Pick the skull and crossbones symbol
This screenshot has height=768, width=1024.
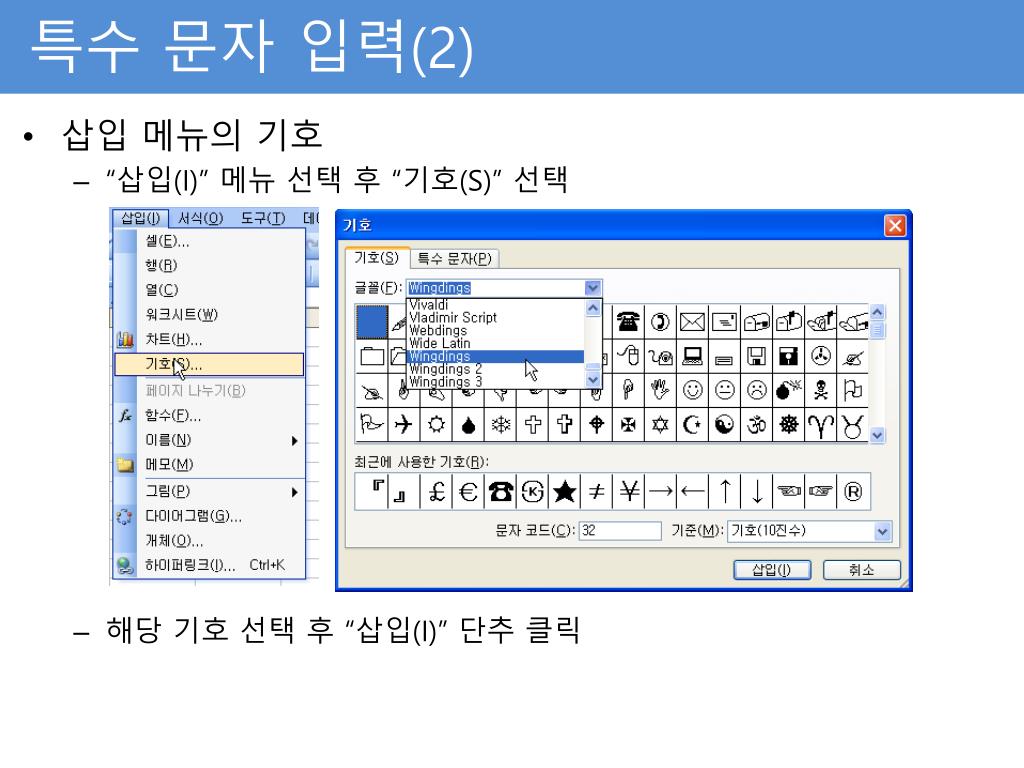click(820, 391)
